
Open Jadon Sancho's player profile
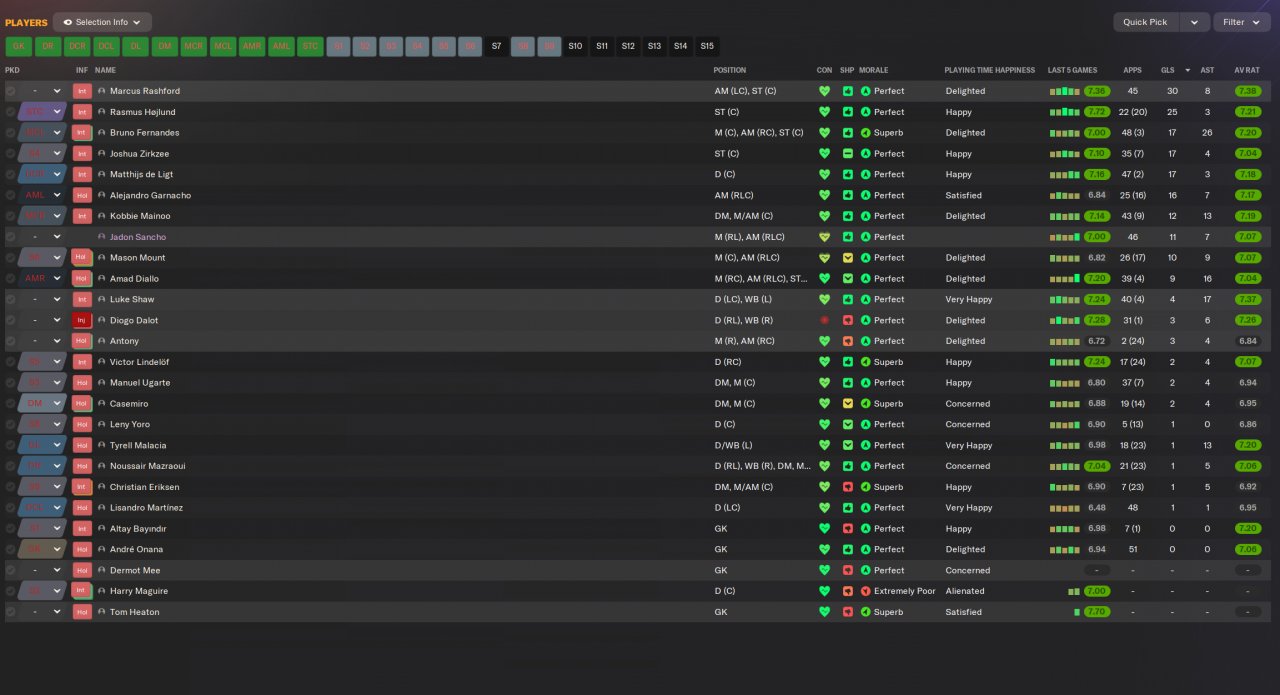pyautogui.click(x=138, y=237)
